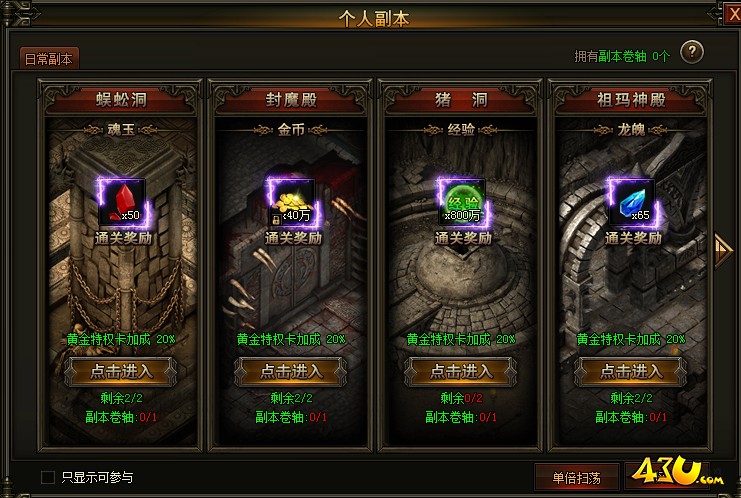Click the green 经验 x800万 reward icon

coord(463,202)
